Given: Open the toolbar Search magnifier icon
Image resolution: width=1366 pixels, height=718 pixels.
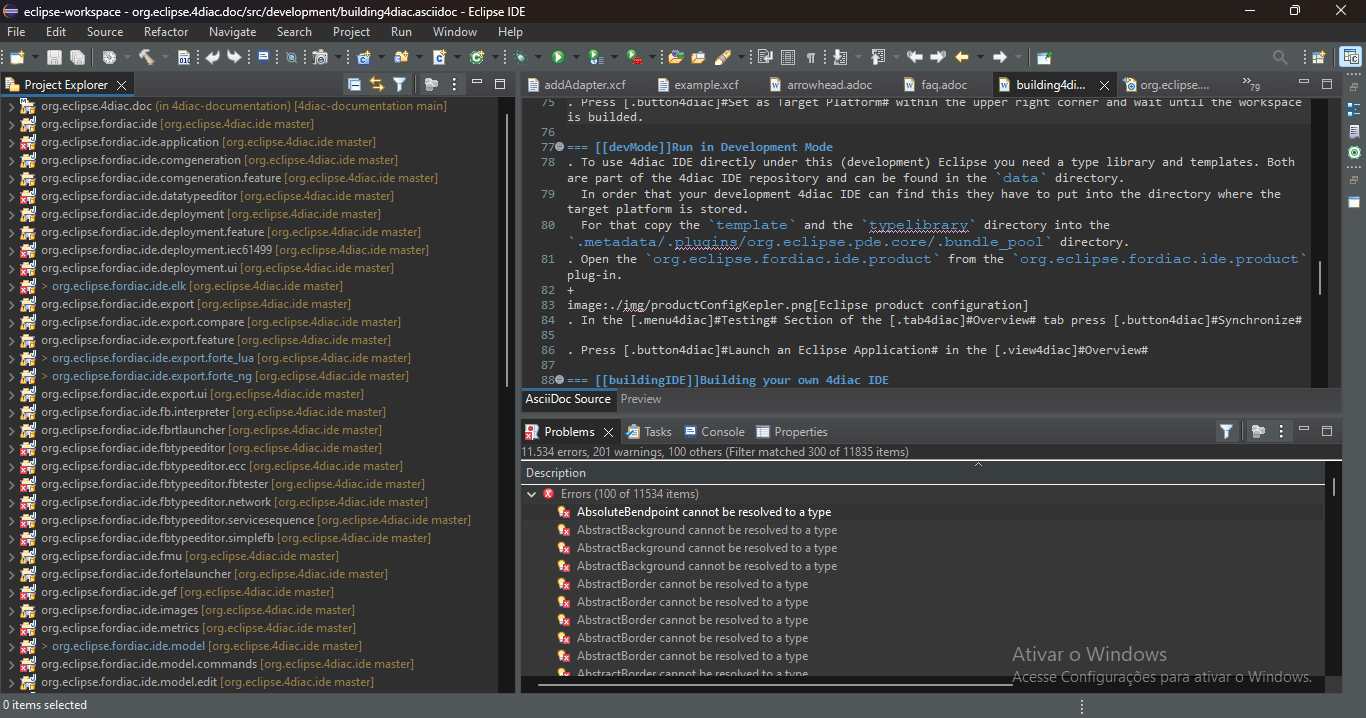Looking at the screenshot, I should [1280, 58].
